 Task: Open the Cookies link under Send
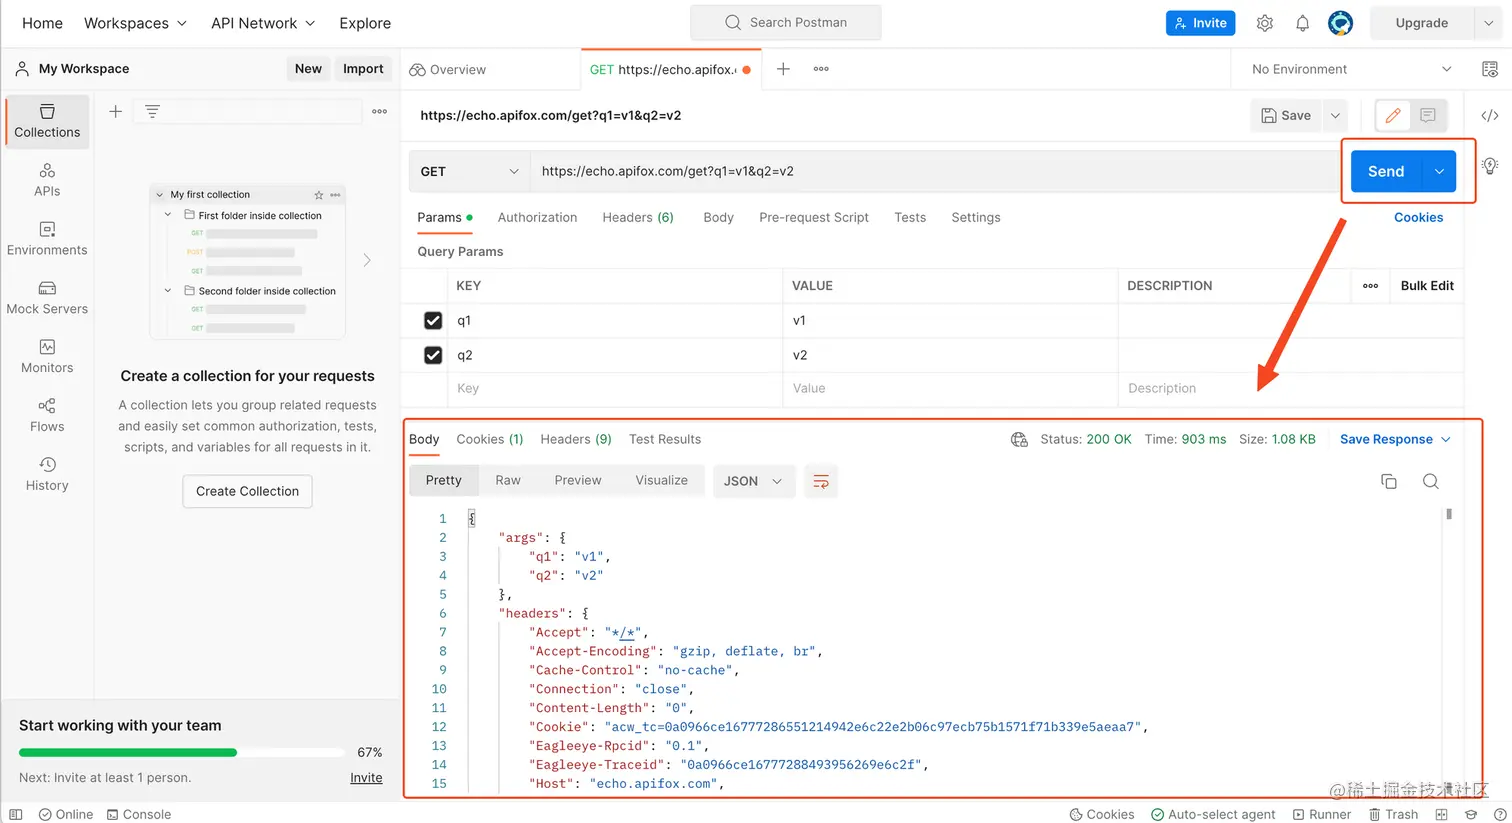[x=1418, y=217]
